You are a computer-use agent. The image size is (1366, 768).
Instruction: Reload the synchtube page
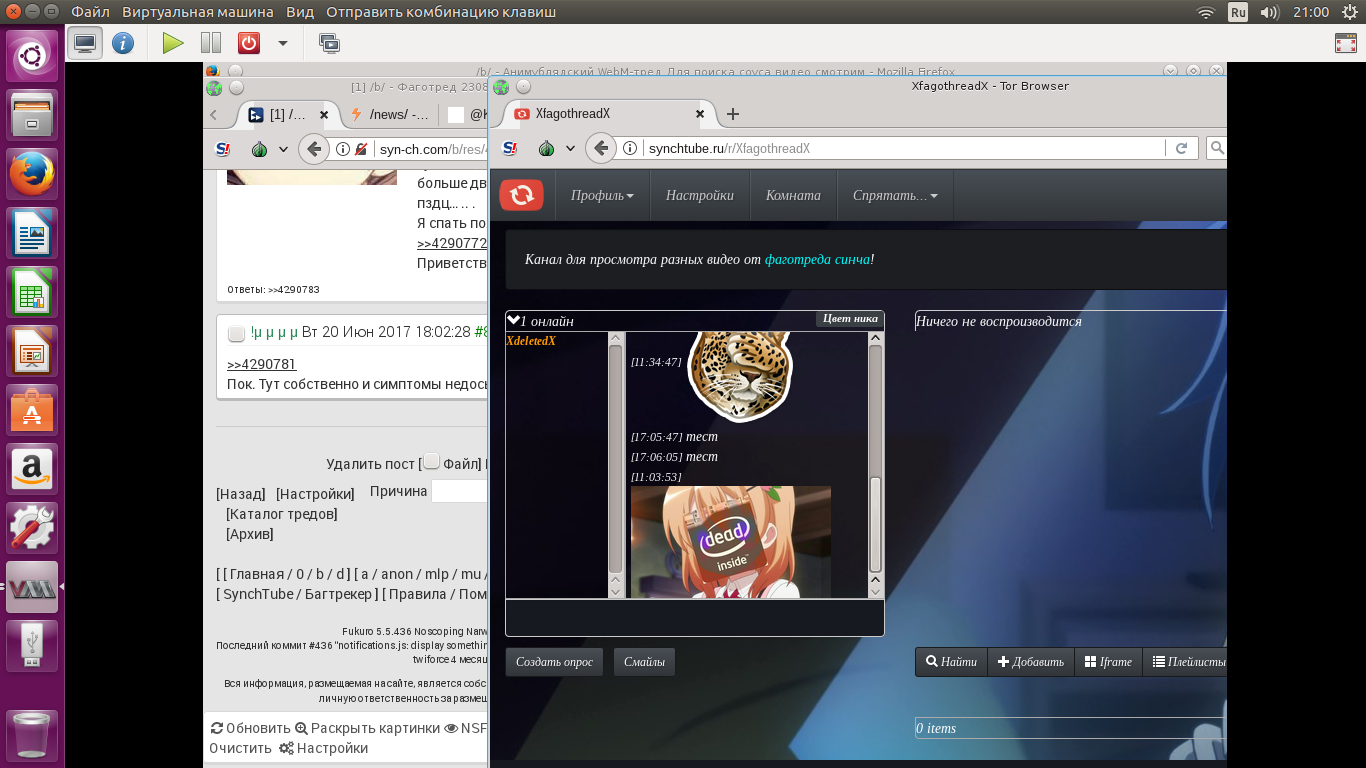click(1181, 148)
